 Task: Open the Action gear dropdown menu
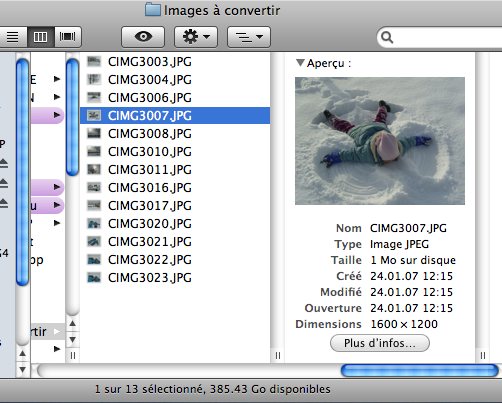pos(196,37)
